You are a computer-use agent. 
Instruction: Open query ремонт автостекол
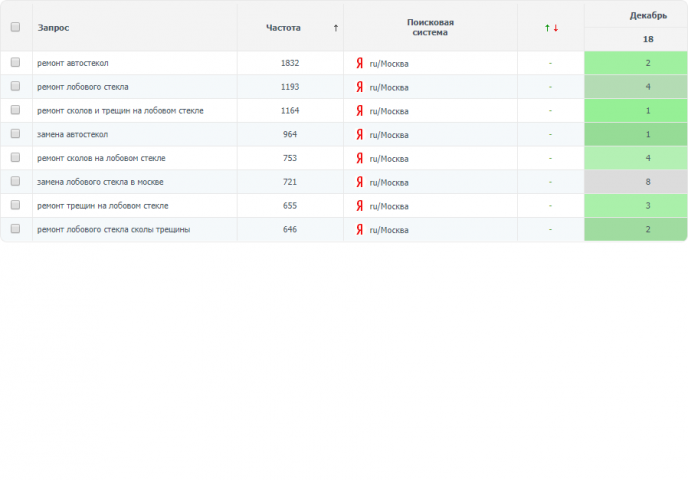pyautogui.click(x=72, y=63)
